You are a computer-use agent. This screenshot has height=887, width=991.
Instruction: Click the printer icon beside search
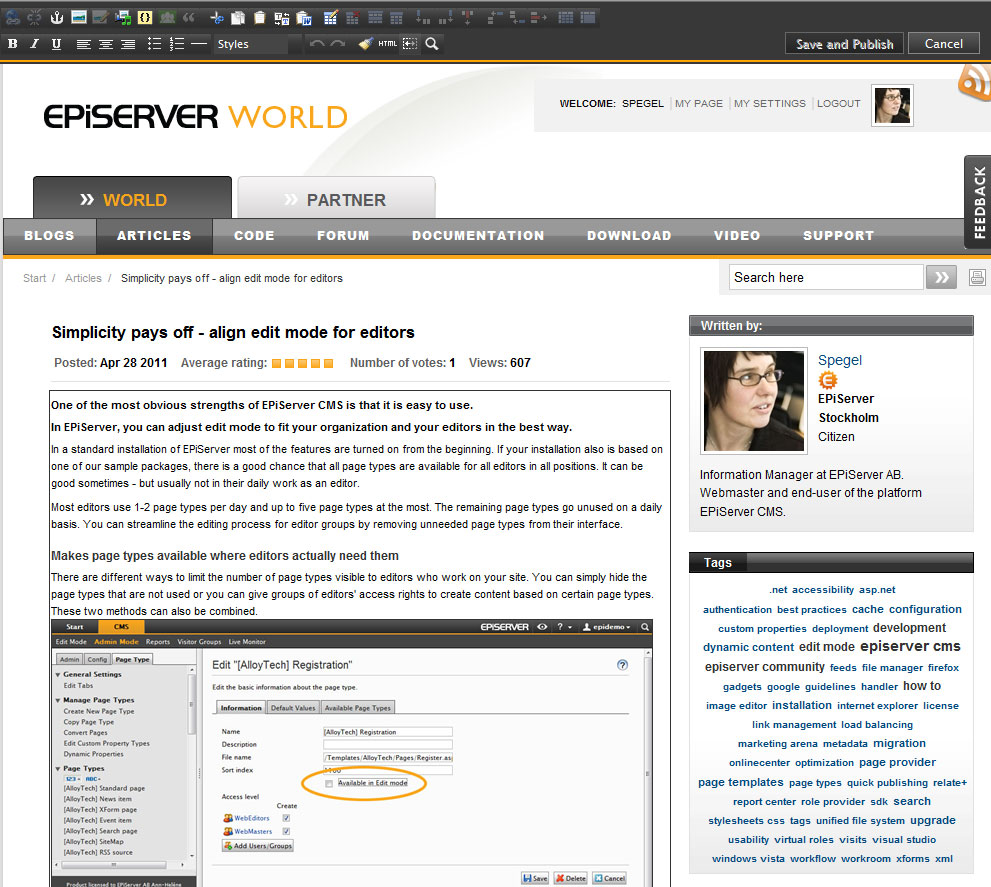[977, 278]
